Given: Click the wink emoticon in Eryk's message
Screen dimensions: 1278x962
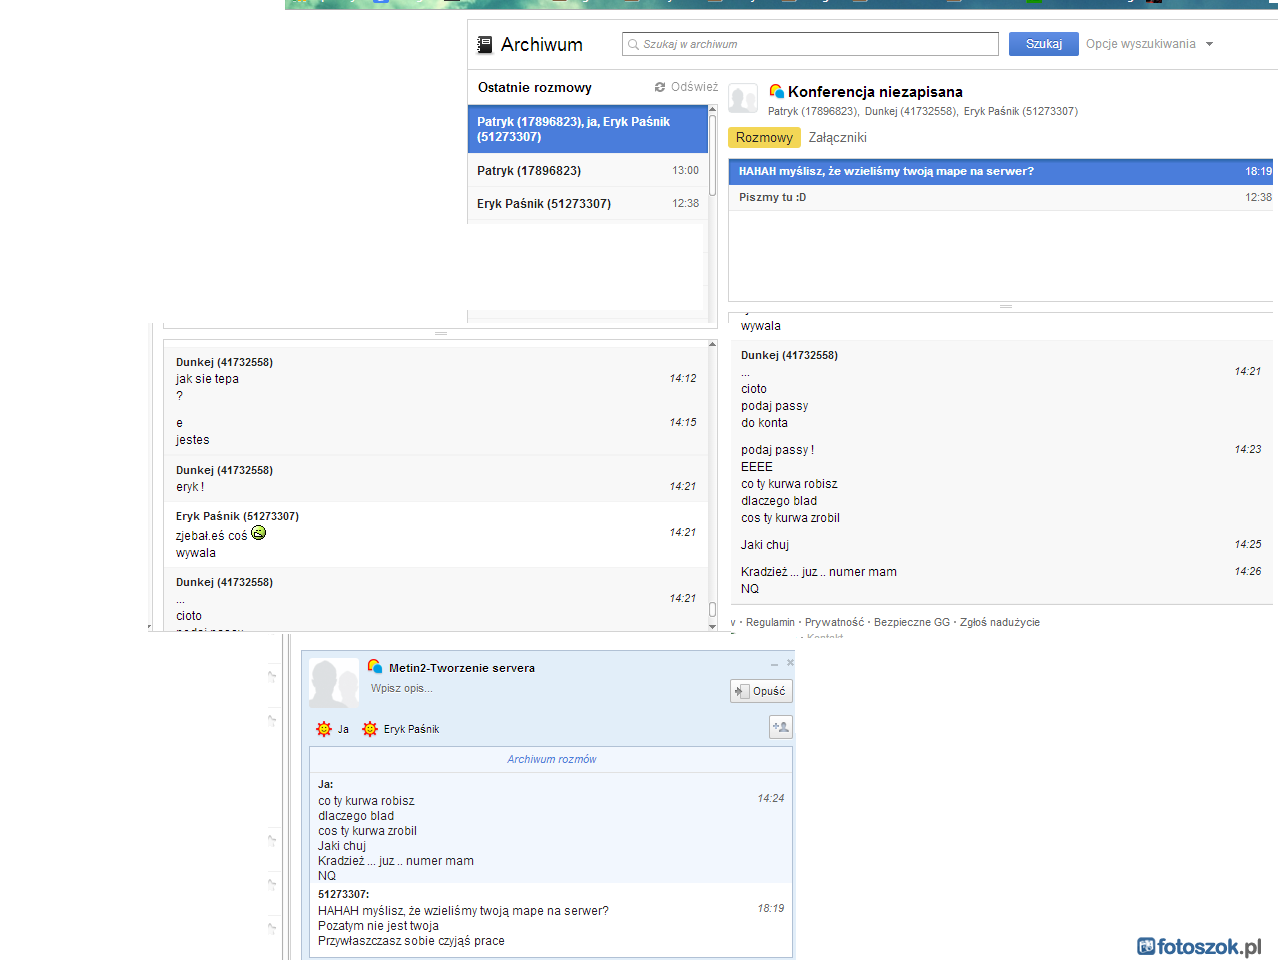Looking at the screenshot, I should [258, 533].
